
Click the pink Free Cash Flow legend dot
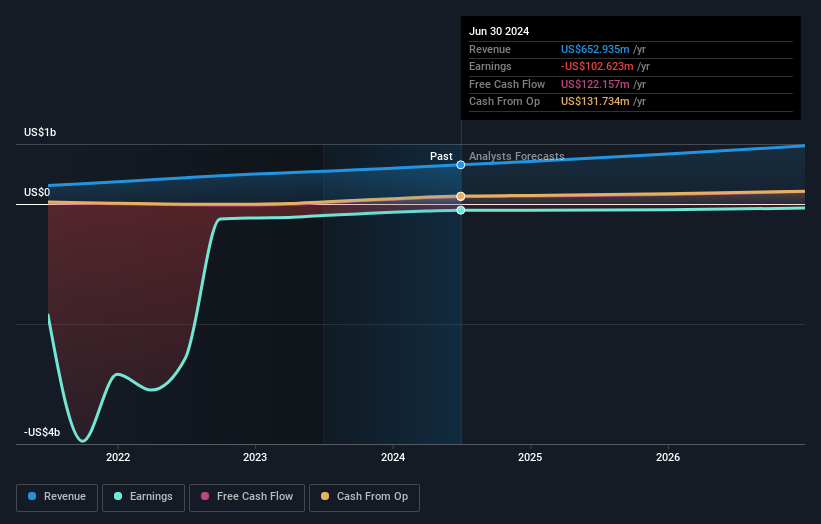click(x=205, y=496)
